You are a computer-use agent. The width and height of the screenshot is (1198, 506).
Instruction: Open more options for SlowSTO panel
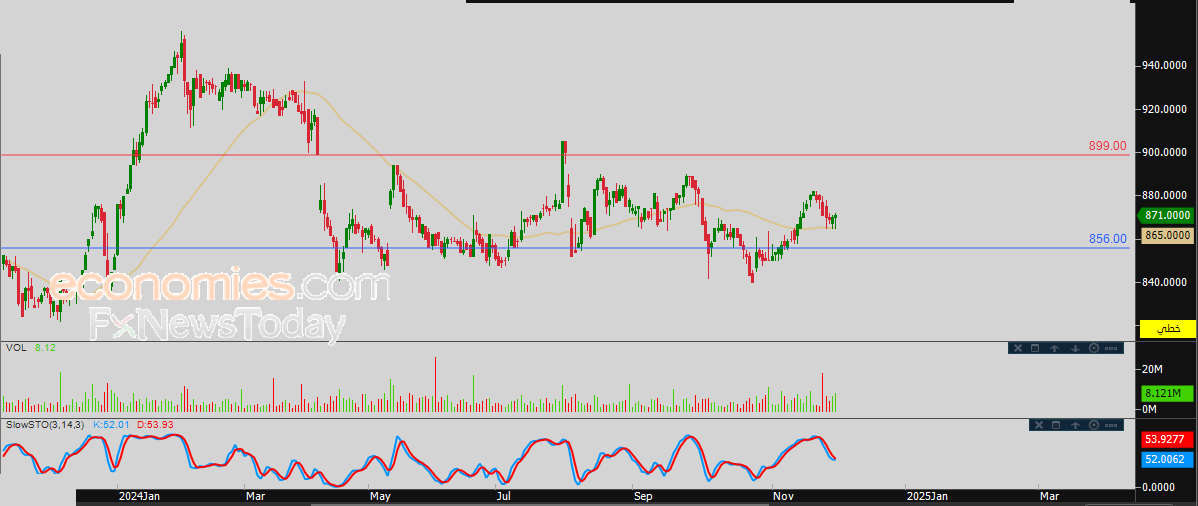tap(1111, 426)
